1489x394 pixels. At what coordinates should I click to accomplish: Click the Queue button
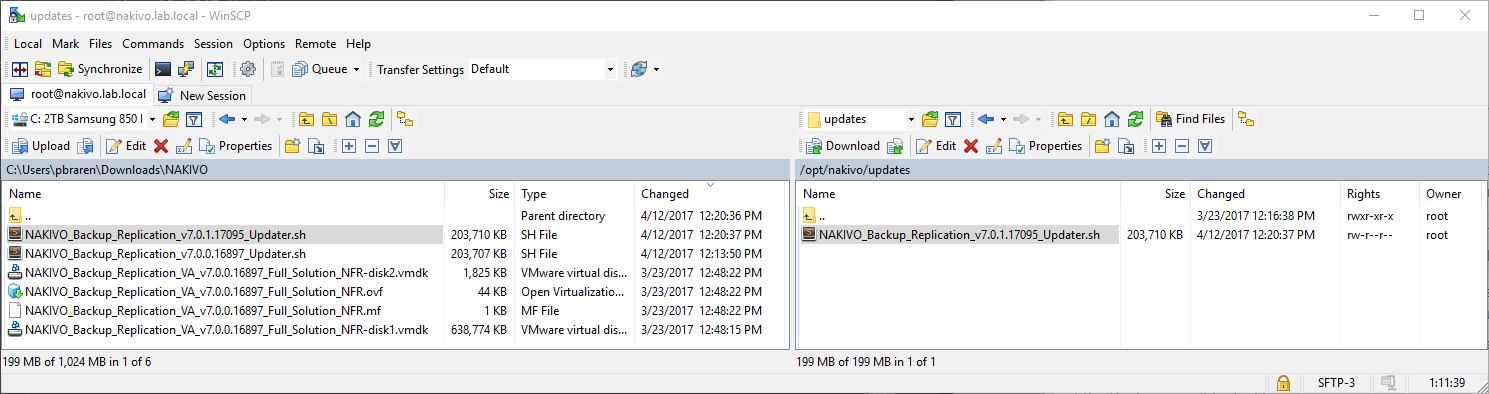(320, 69)
